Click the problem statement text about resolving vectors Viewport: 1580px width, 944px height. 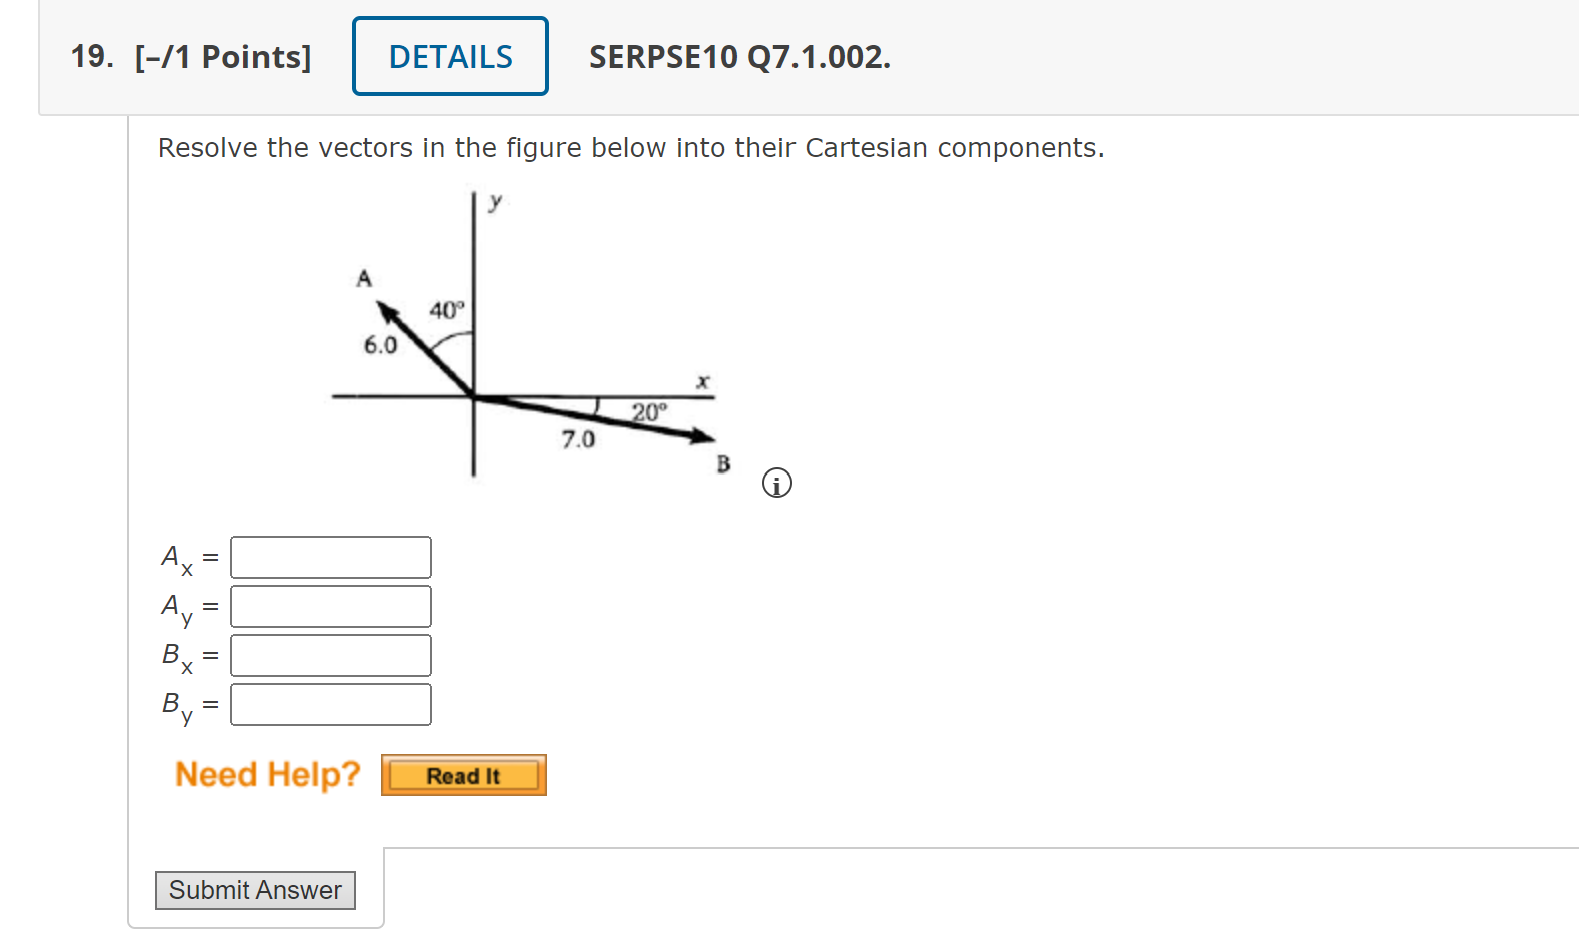630,147
